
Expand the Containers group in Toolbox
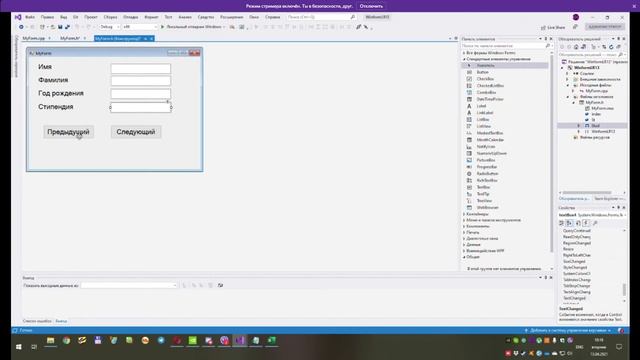464,214
